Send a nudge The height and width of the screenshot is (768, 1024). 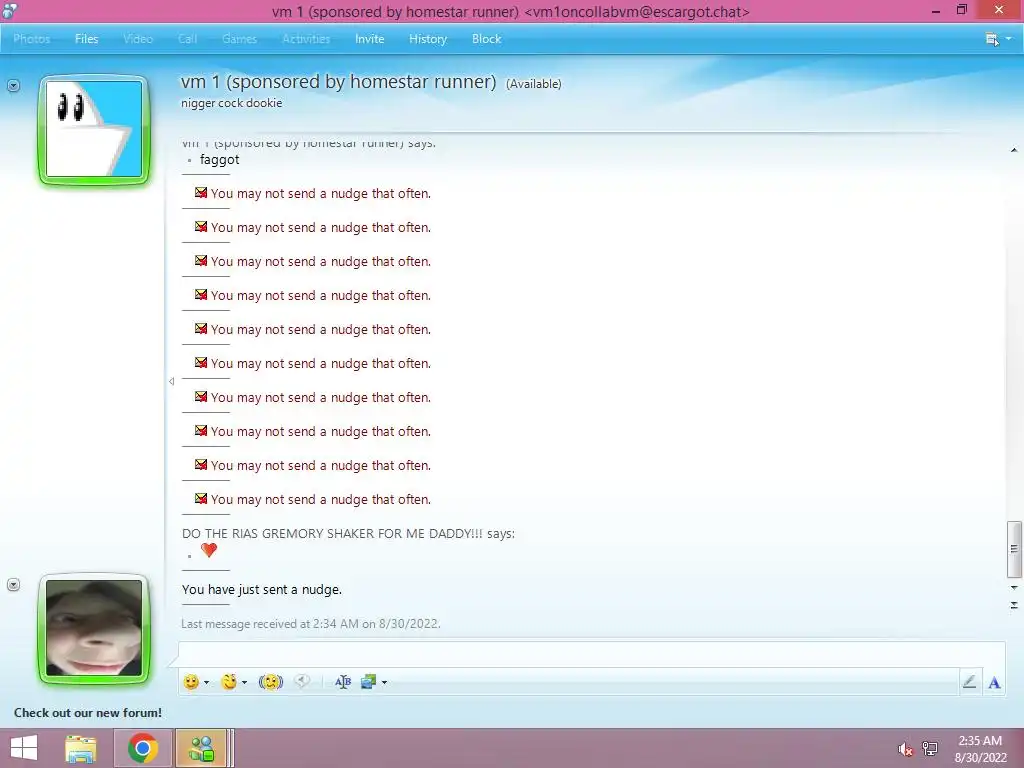pyautogui.click(x=270, y=682)
